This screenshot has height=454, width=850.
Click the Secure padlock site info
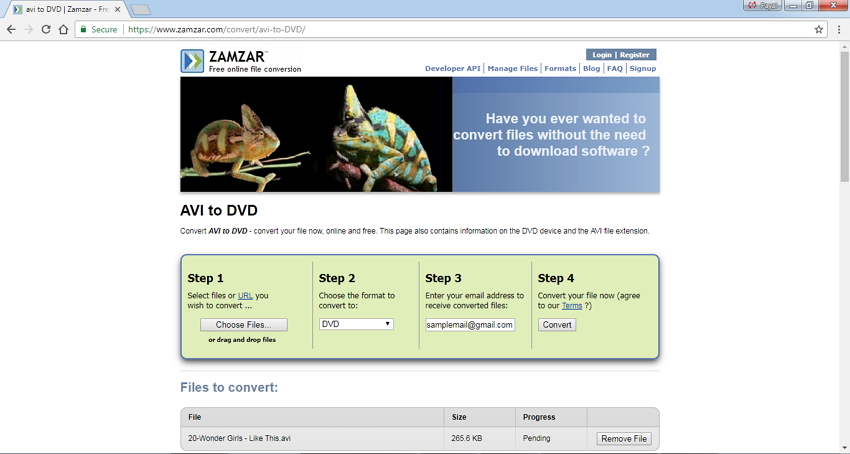98,30
